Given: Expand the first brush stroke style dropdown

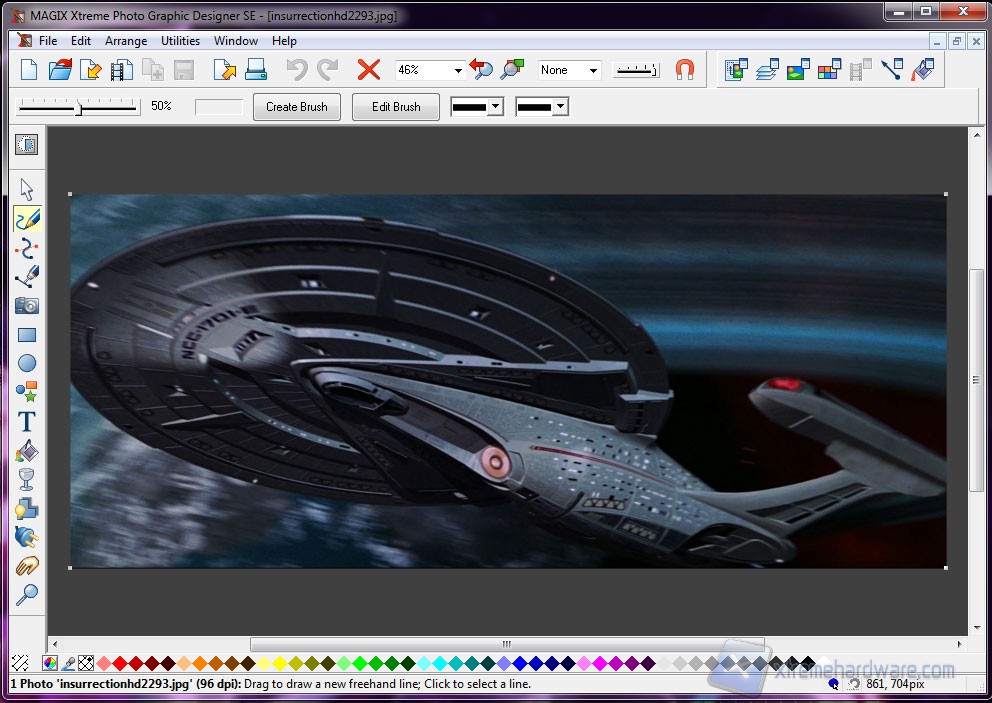Looking at the screenshot, I should coord(494,107).
